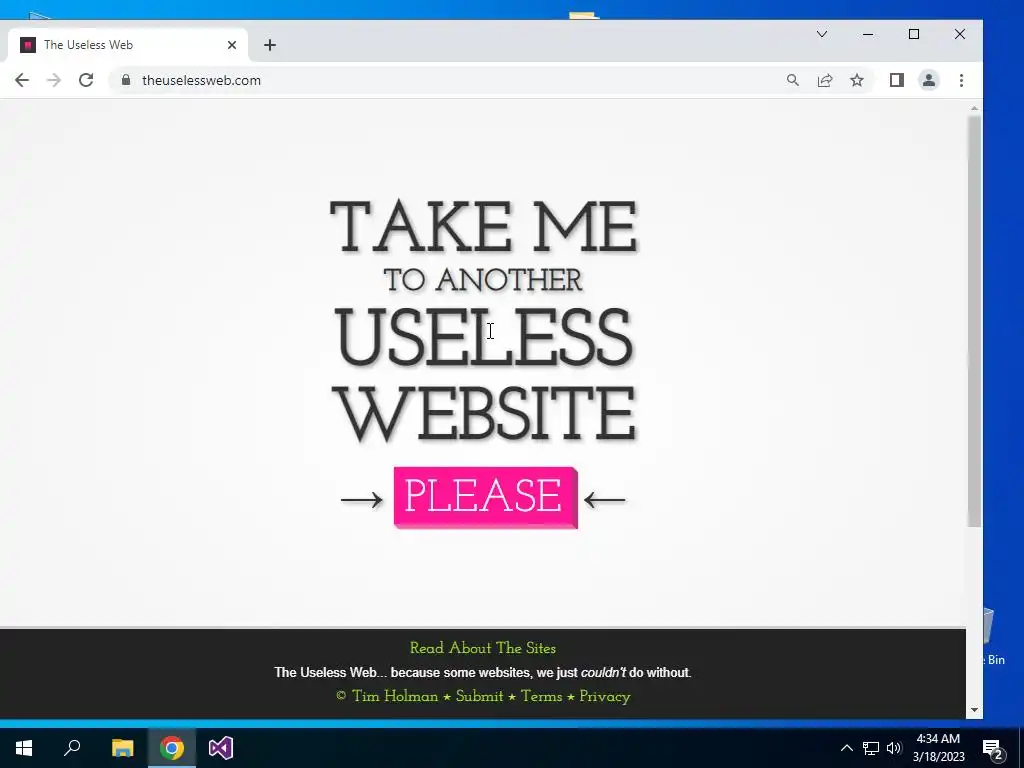Reload the current page
This screenshot has height=768, width=1024.
click(86, 80)
